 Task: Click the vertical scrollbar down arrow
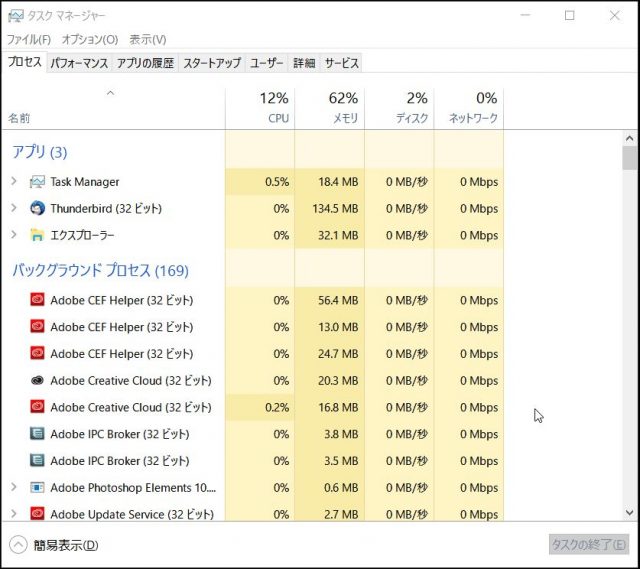pos(629,512)
